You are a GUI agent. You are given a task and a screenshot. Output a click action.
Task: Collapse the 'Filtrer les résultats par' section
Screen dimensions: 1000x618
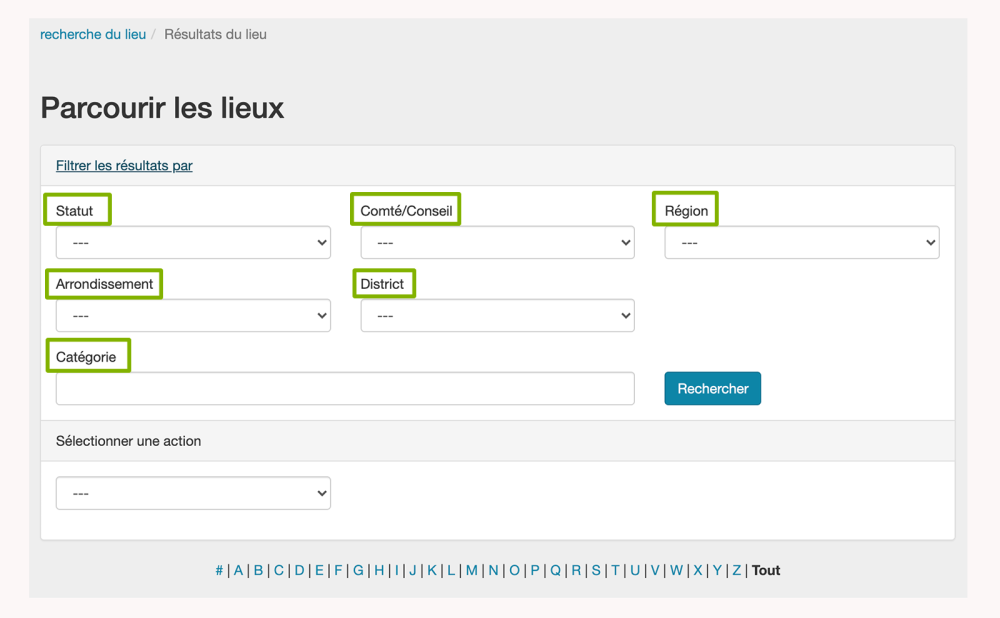tap(124, 166)
